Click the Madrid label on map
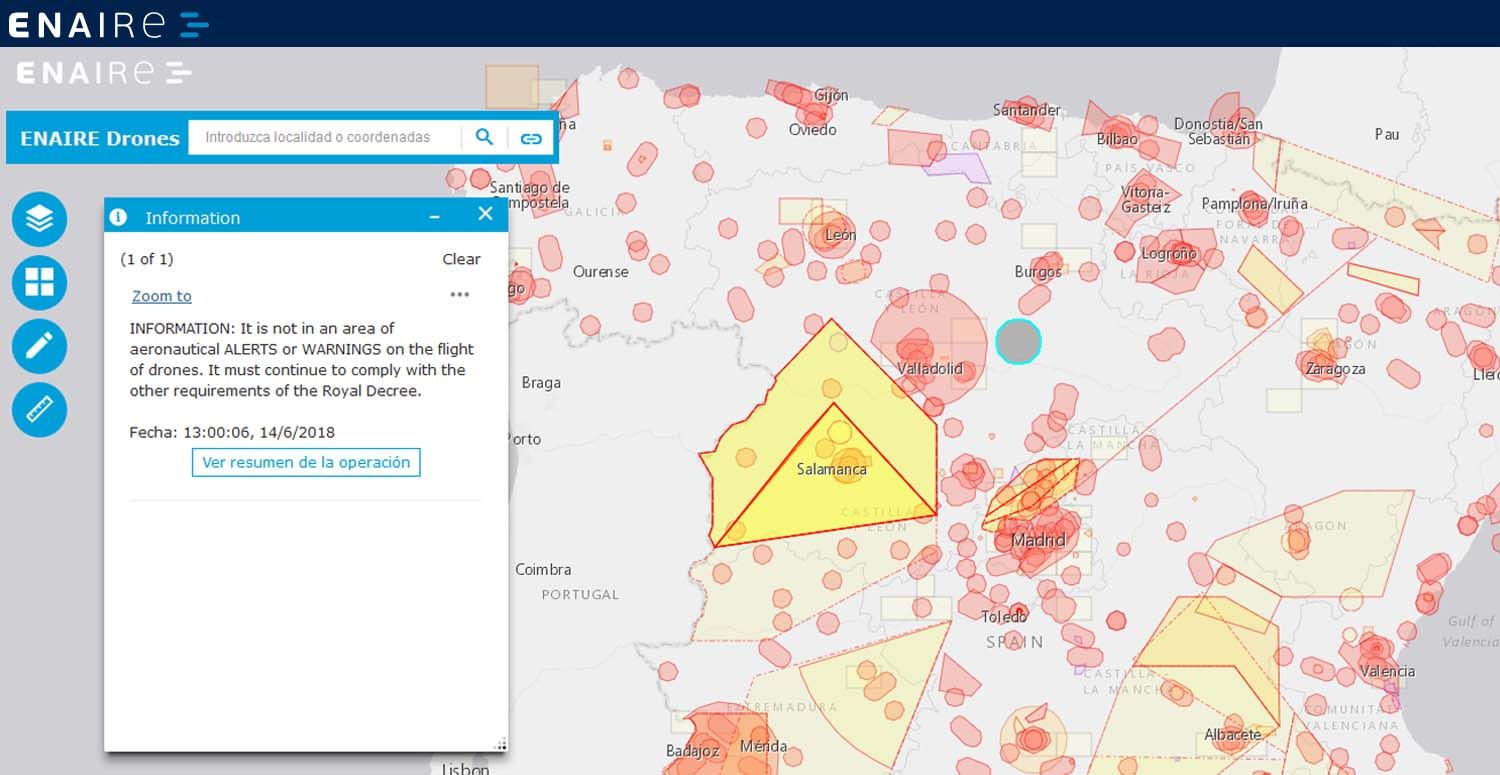 [x=1038, y=540]
